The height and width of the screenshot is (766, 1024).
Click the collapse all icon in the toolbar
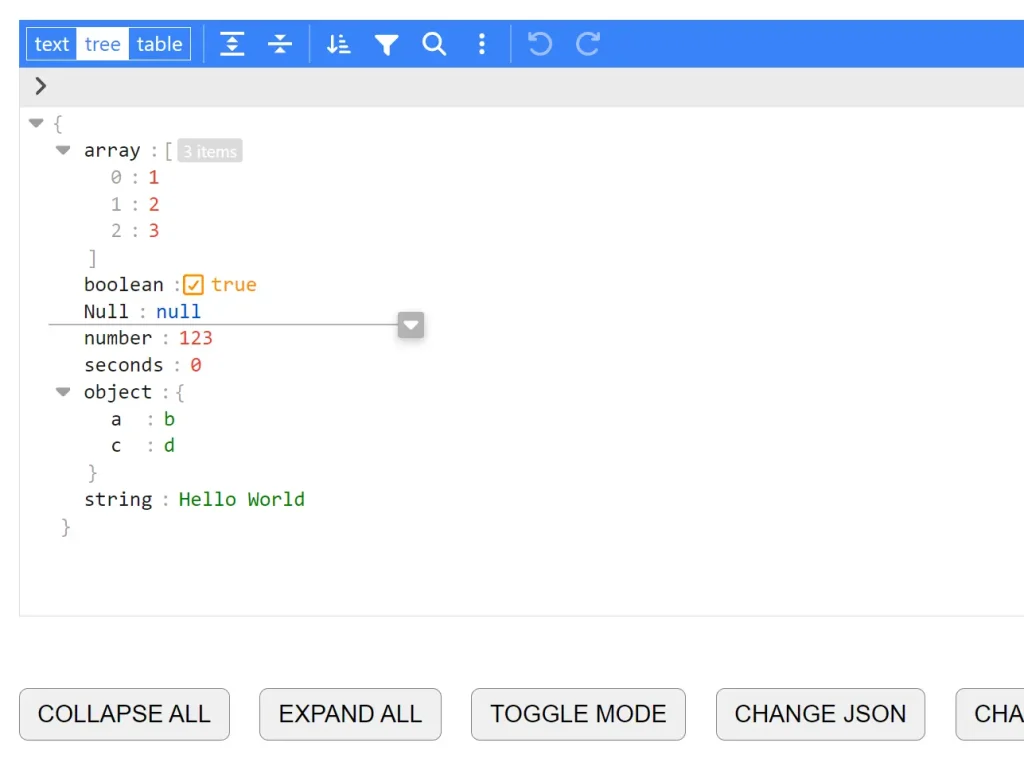pyautogui.click(x=280, y=43)
